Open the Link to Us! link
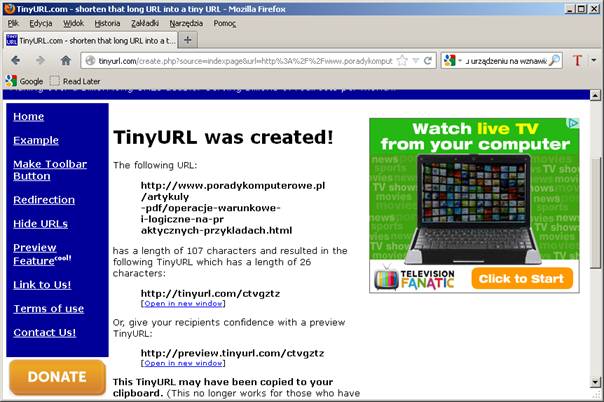 click(x=42, y=285)
